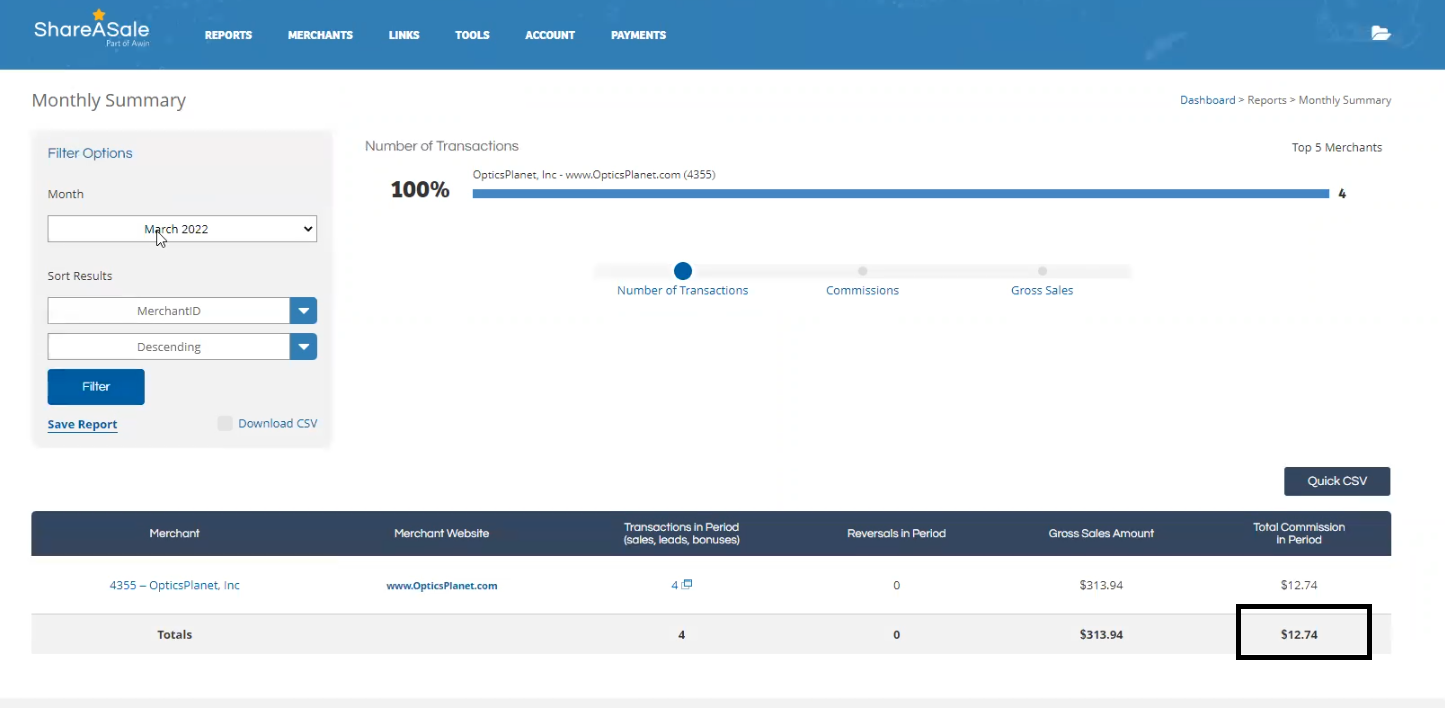Click the Reversals in Period column header
The height and width of the screenshot is (708, 1445).
tap(896, 533)
